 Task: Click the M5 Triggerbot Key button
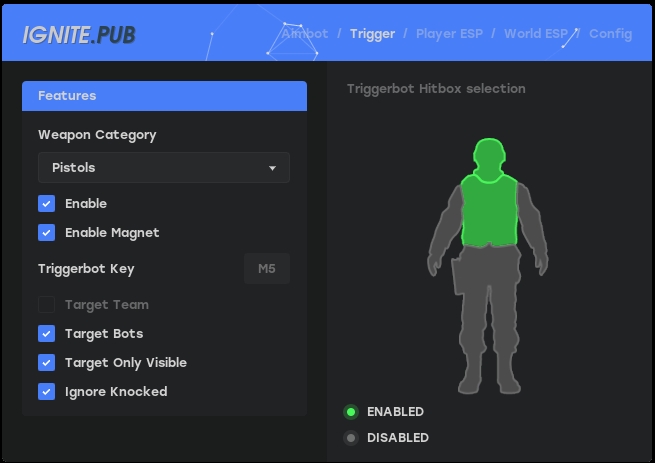pyautogui.click(x=267, y=269)
